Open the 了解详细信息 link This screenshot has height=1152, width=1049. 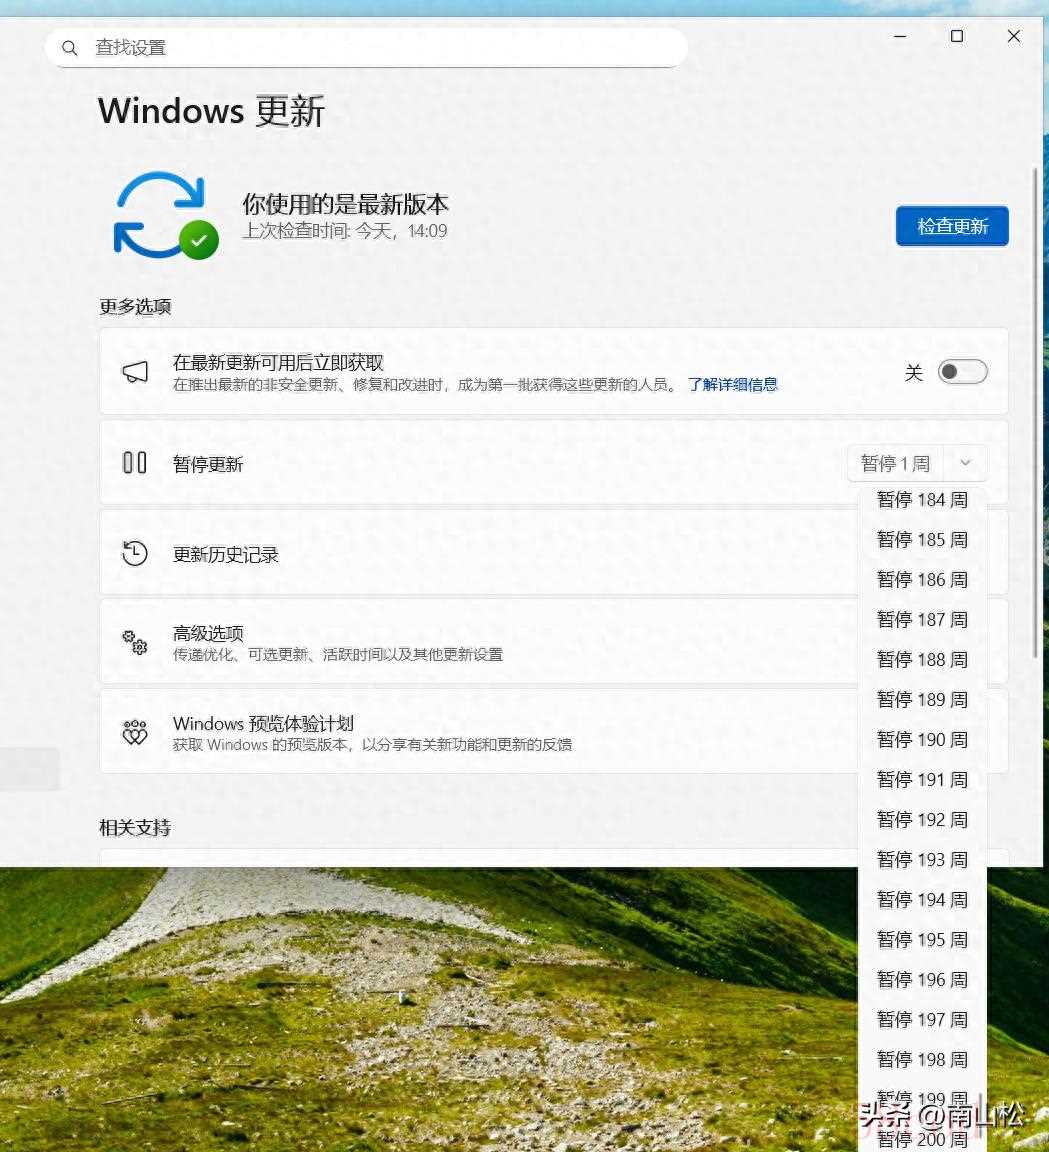pos(732,384)
